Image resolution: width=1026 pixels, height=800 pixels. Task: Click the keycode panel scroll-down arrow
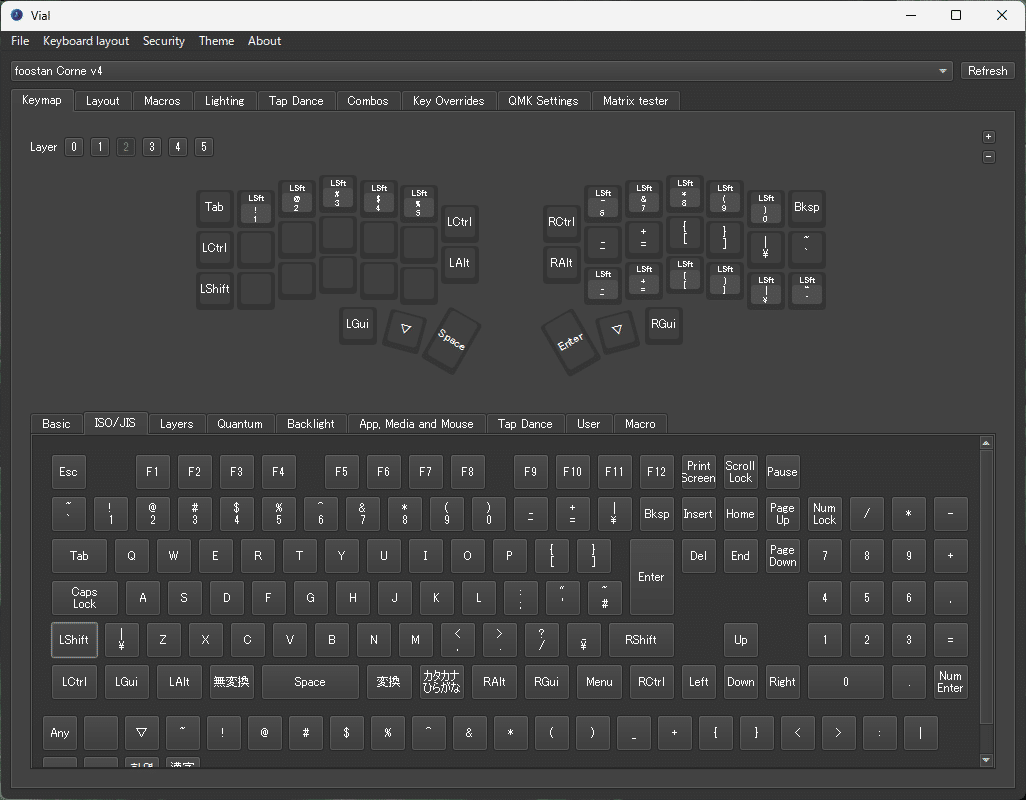[986, 760]
